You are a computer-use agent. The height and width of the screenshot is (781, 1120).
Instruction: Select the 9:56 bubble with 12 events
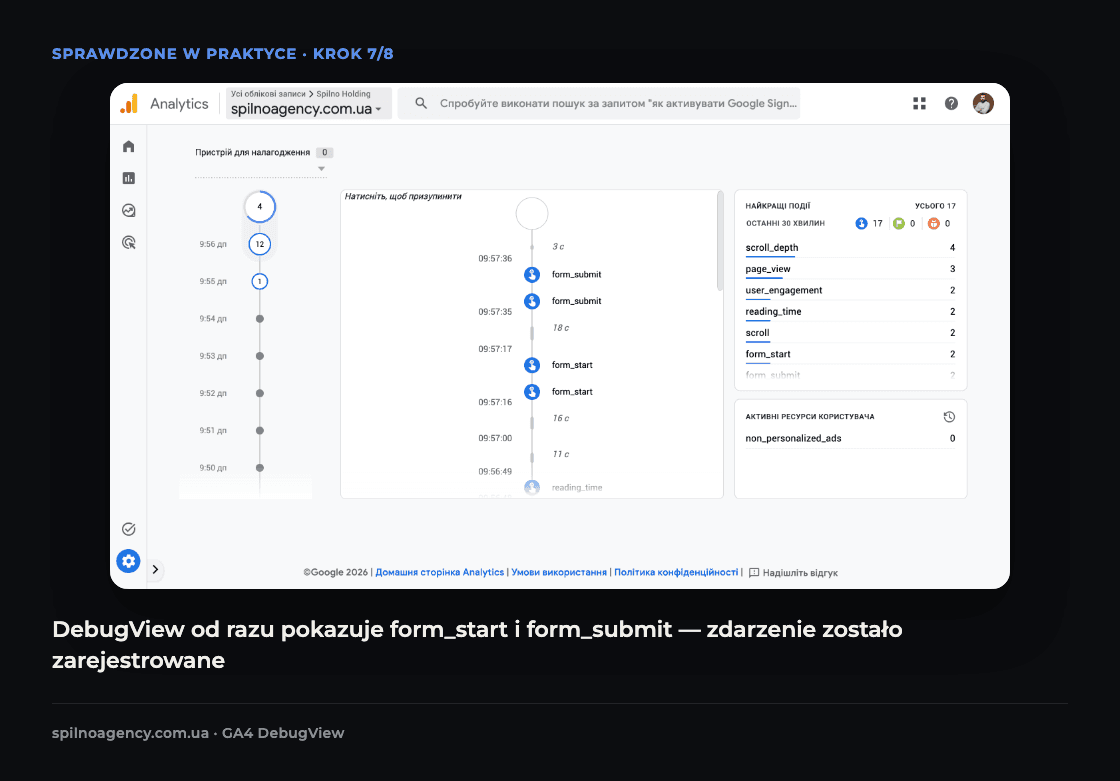(x=259, y=244)
